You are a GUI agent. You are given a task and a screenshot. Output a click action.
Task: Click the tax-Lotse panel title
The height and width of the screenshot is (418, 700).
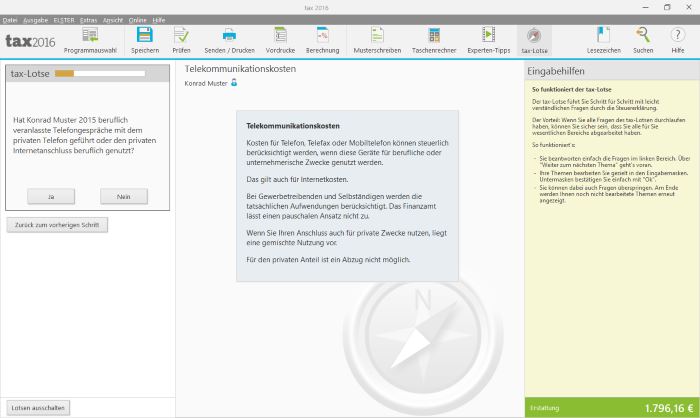(30, 74)
